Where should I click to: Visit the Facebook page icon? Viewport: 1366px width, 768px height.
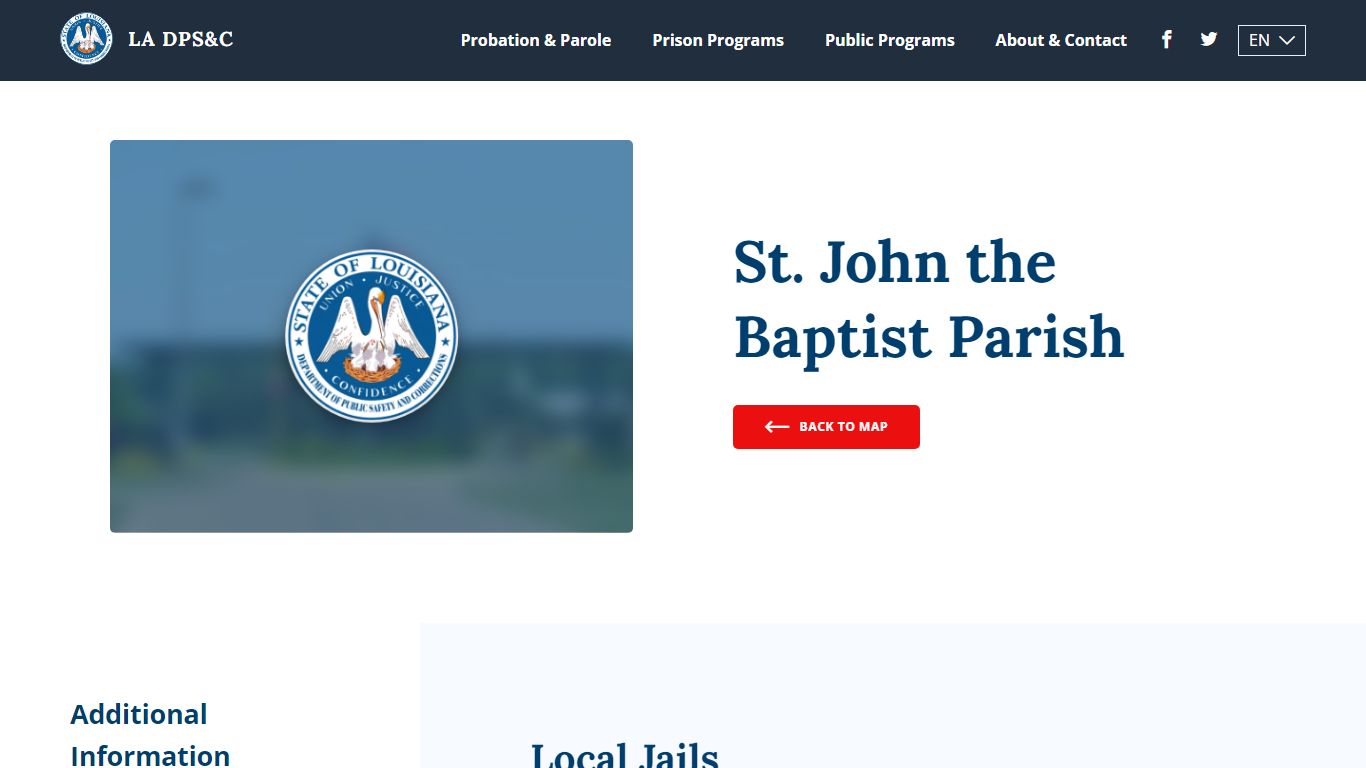pyautogui.click(x=1166, y=39)
